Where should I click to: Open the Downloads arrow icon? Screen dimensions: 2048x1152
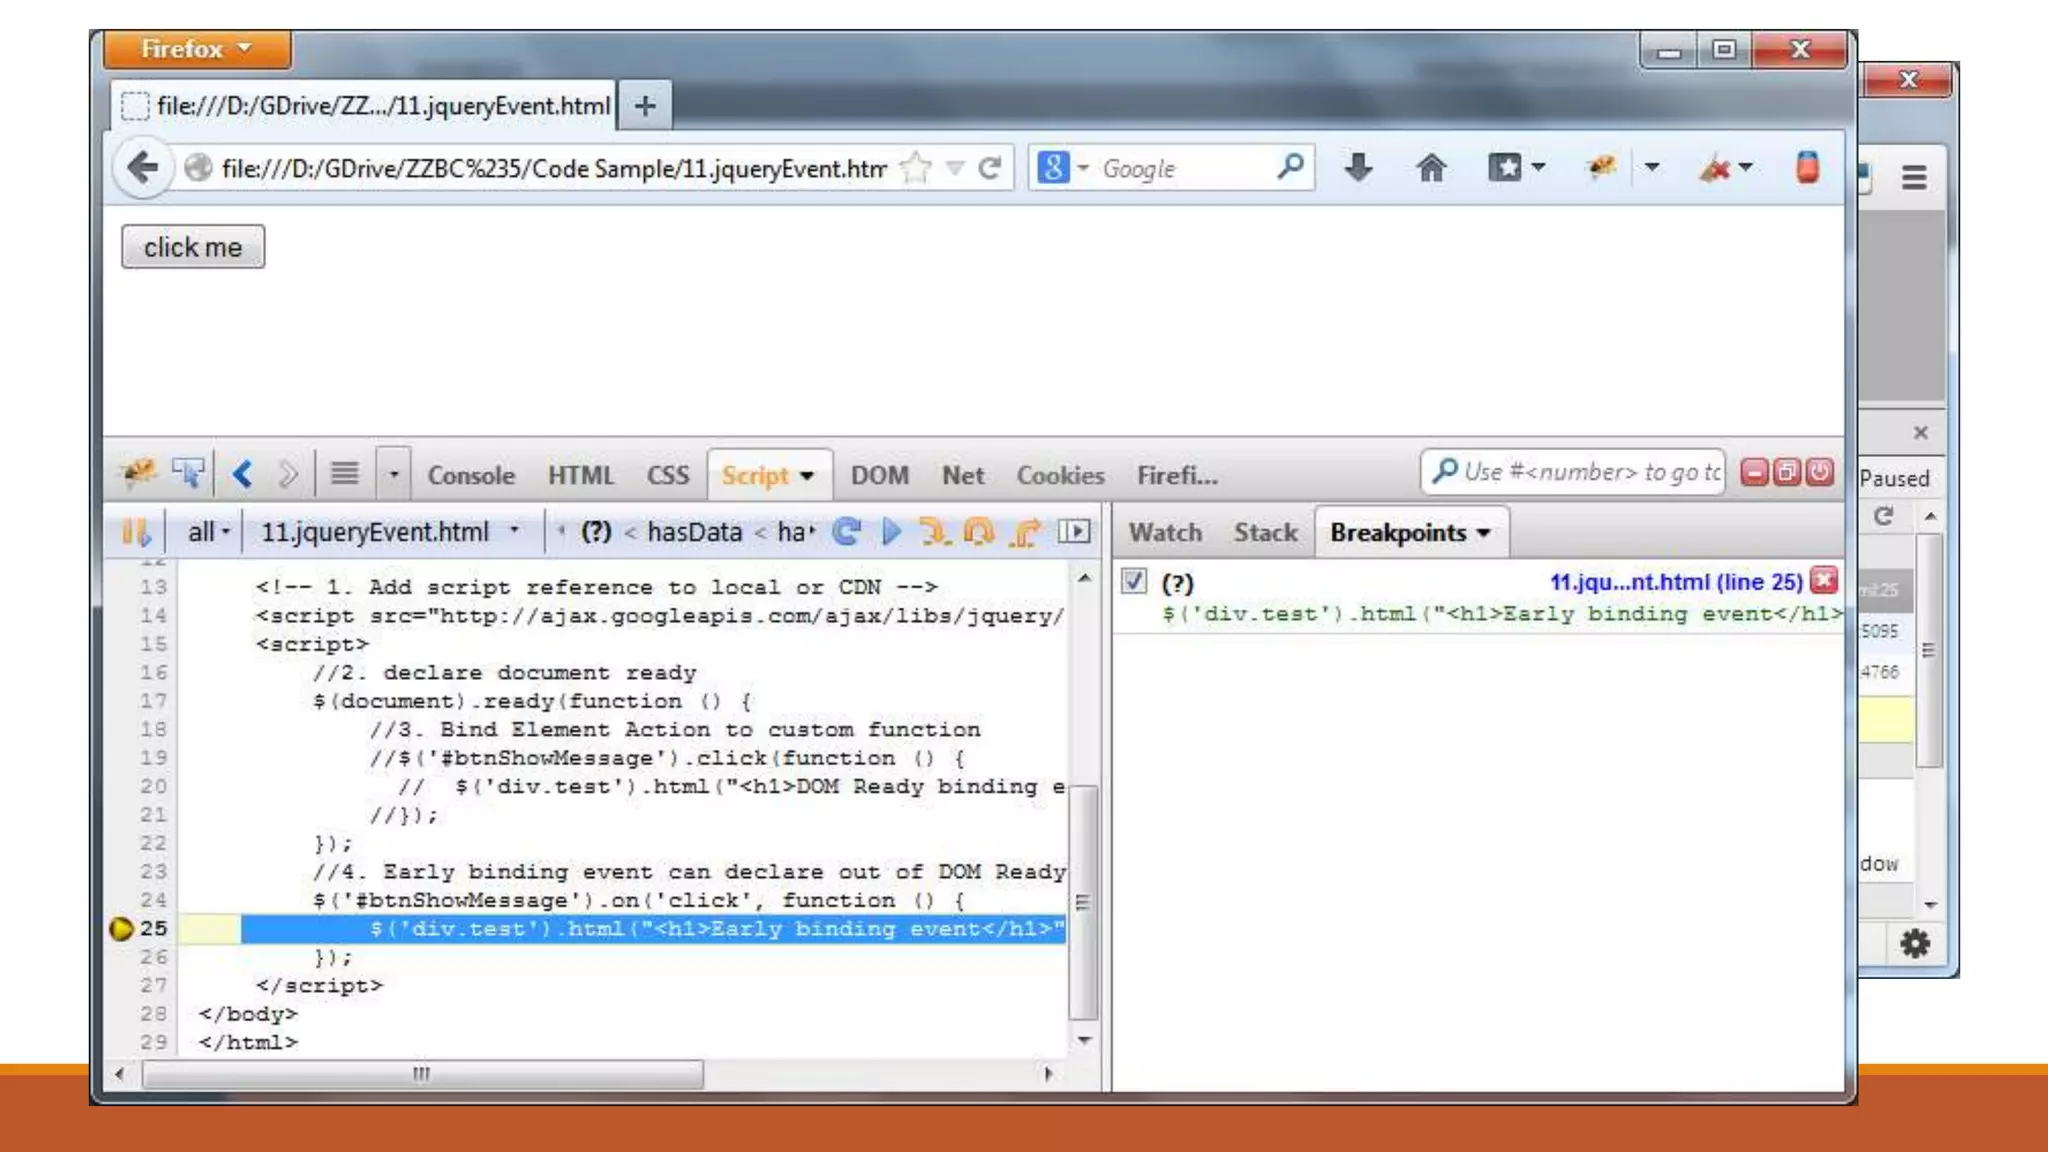[1358, 167]
